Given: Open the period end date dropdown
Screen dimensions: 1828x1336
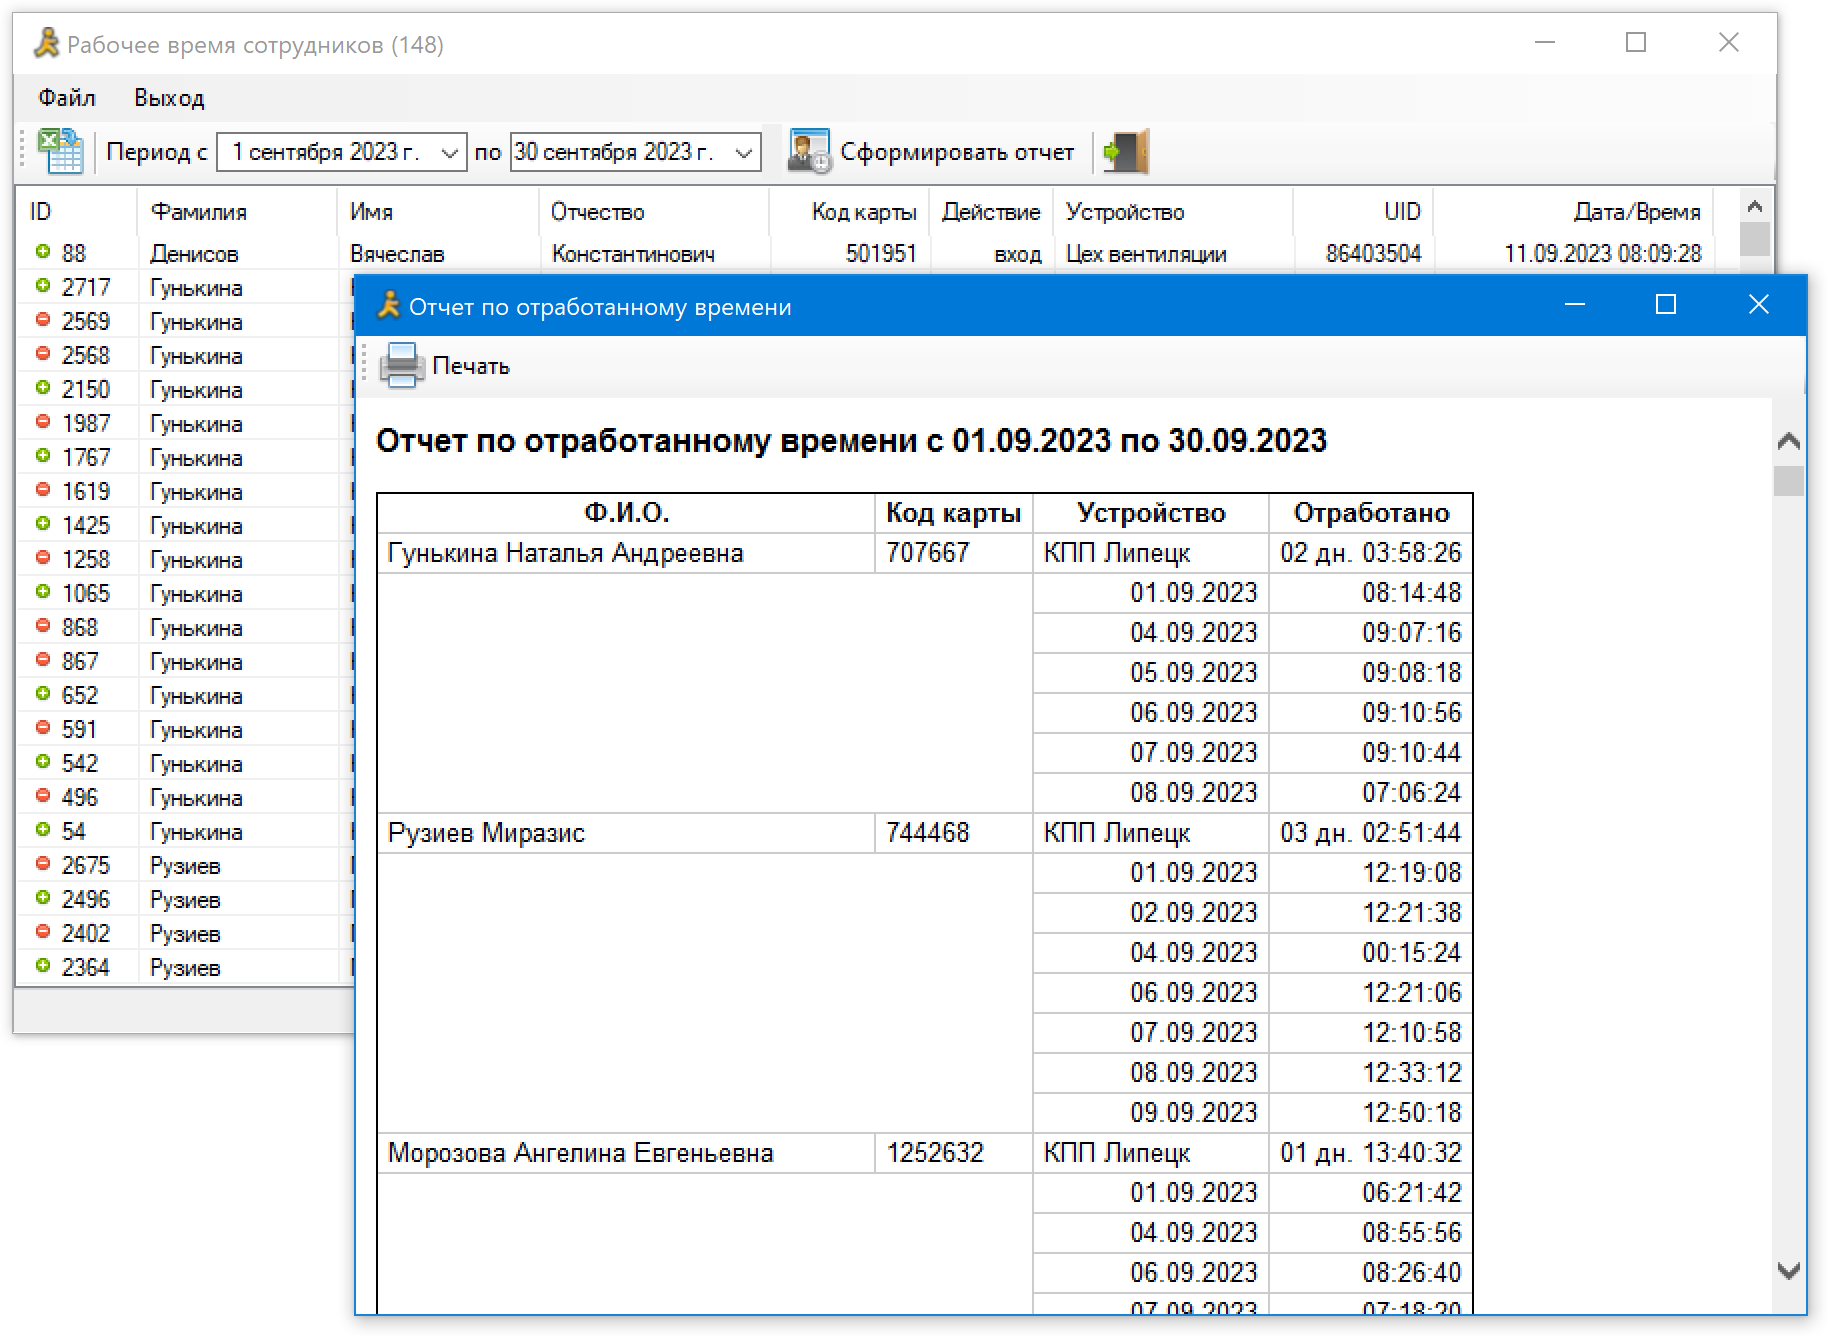Looking at the screenshot, I should pos(743,153).
